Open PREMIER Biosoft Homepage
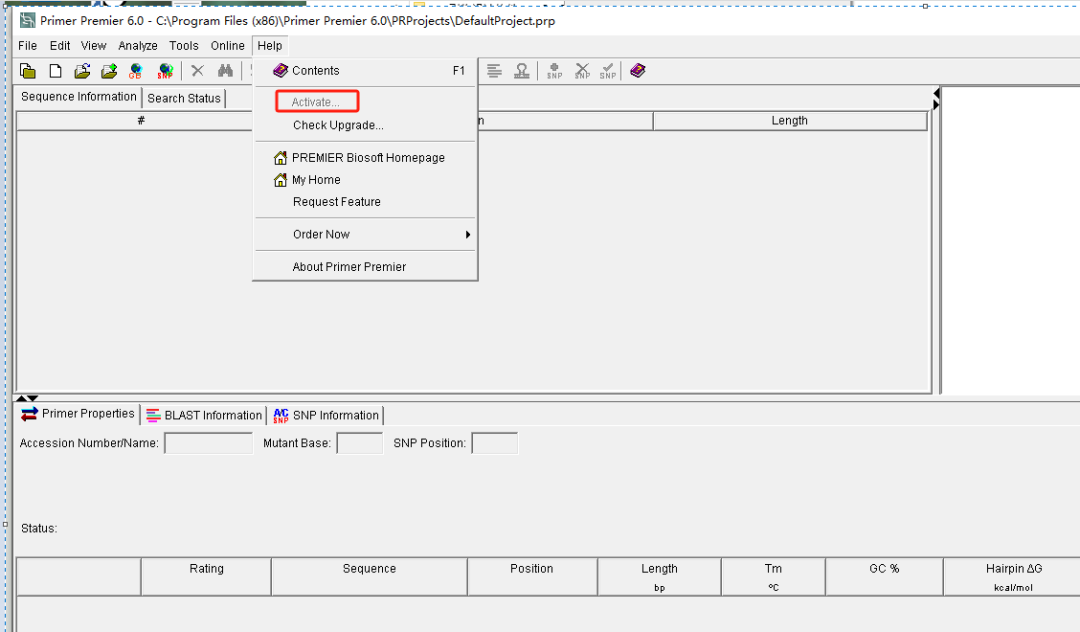The height and width of the screenshot is (632, 1080). [x=365, y=158]
